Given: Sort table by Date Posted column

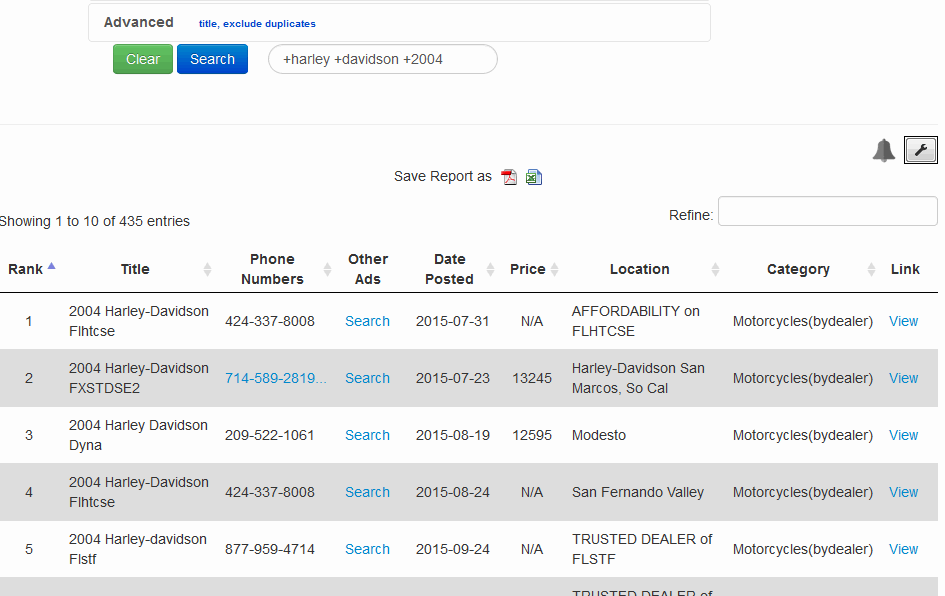Looking at the screenshot, I should coord(450,269).
